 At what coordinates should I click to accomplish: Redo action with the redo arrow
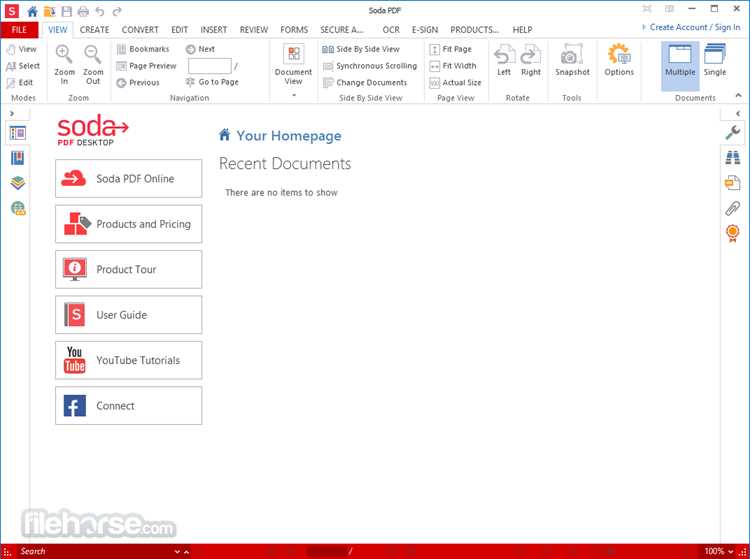pyautogui.click(x=117, y=11)
